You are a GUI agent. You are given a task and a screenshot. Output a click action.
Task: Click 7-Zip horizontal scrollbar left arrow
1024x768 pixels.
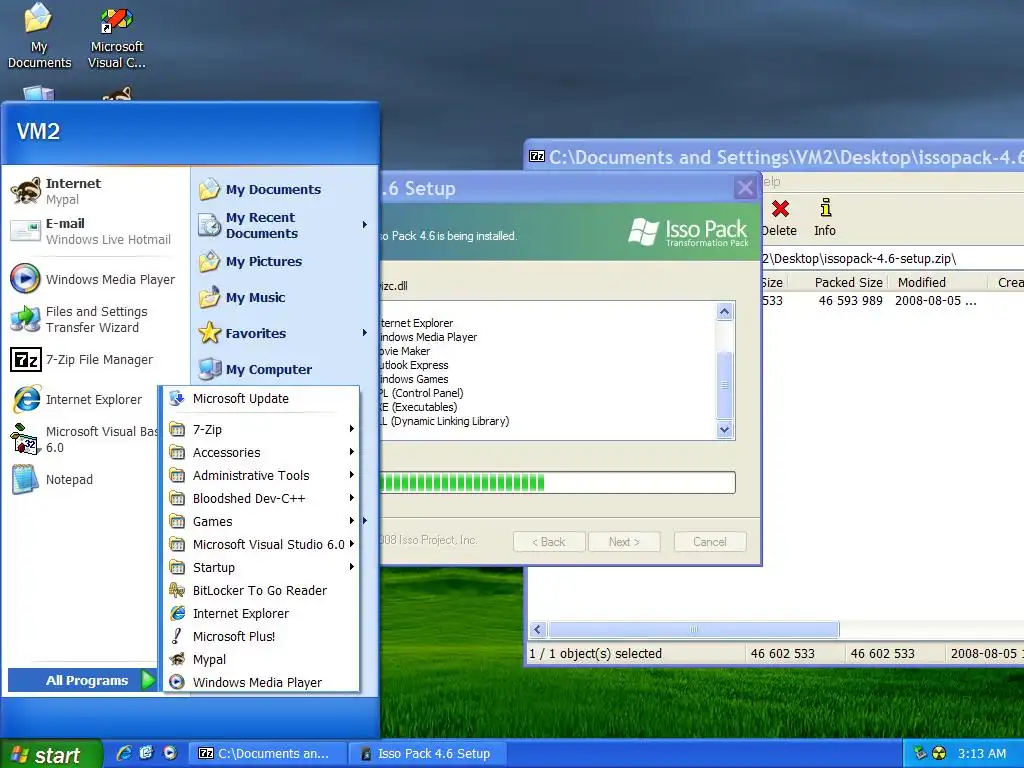tap(537, 630)
